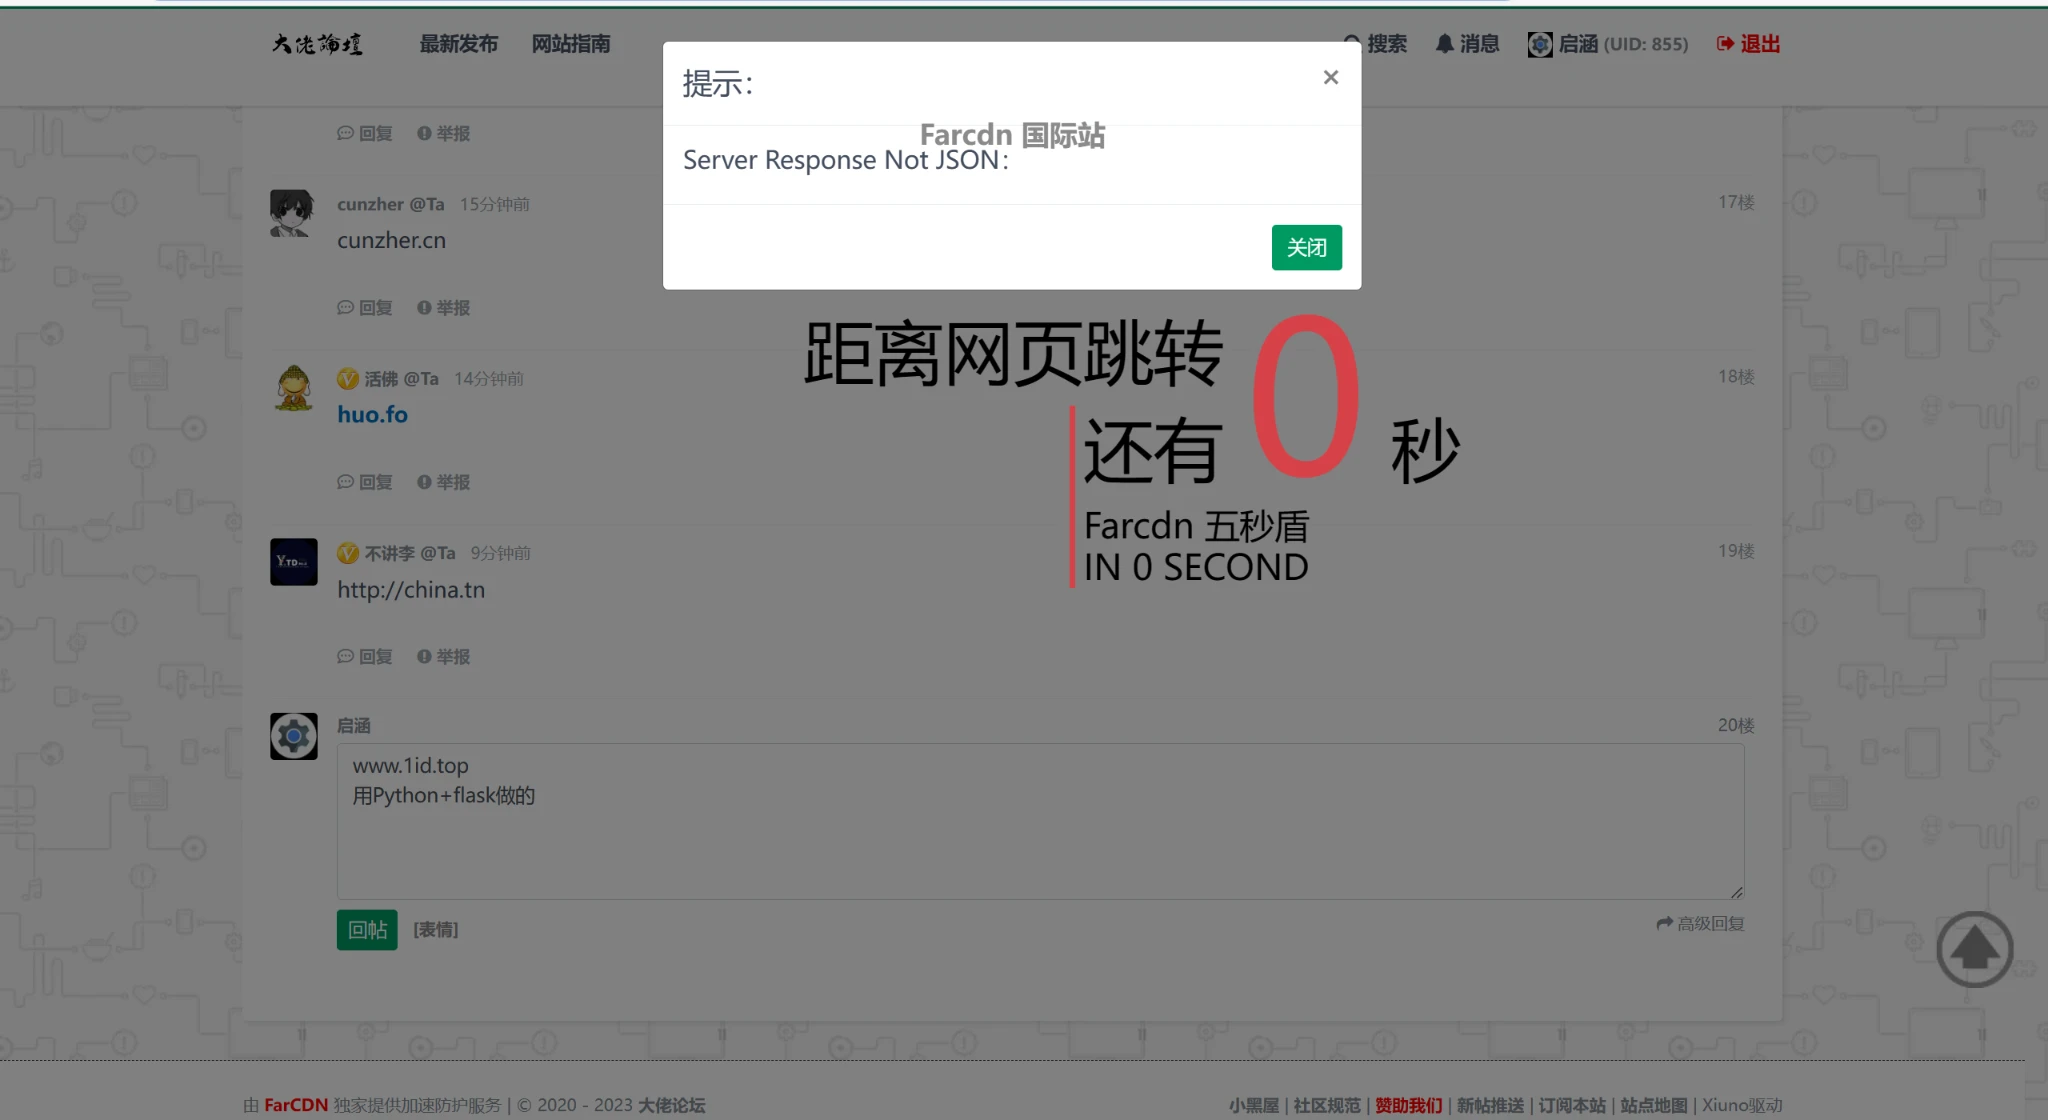Go to 最新发布 menu item
The width and height of the screenshot is (2048, 1120).
tap(458, 44)
